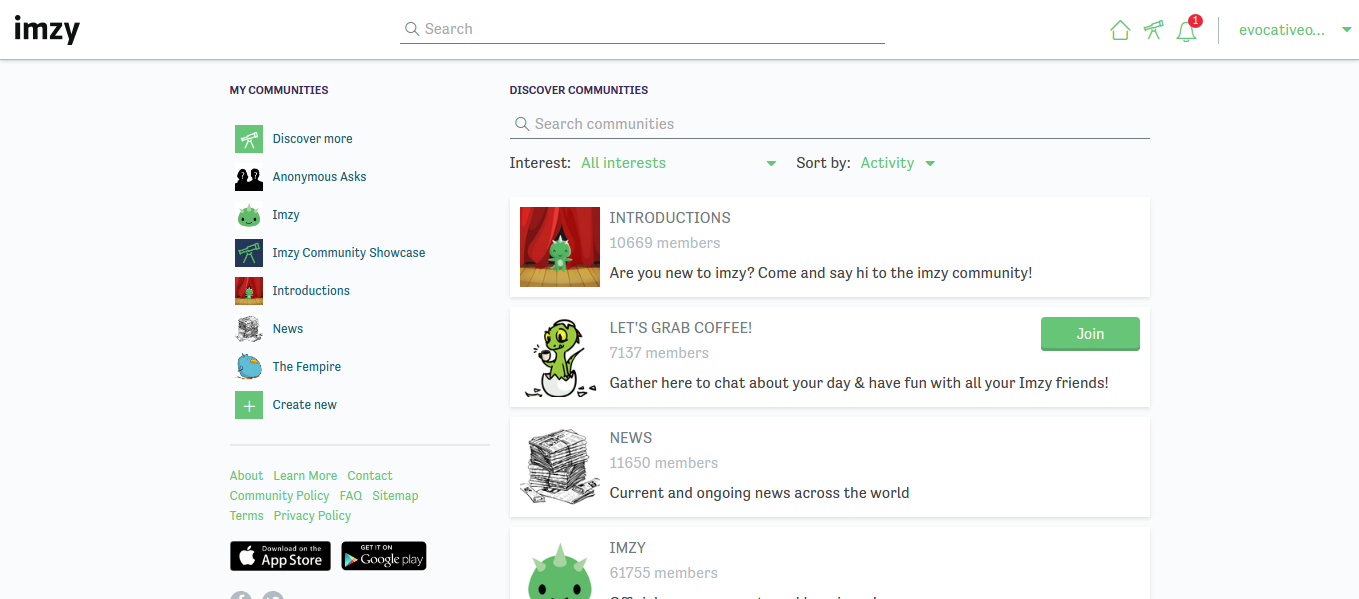Open the About footer link
The height and width of the screenshot is (599, 1359).
(x=246, y=476)
